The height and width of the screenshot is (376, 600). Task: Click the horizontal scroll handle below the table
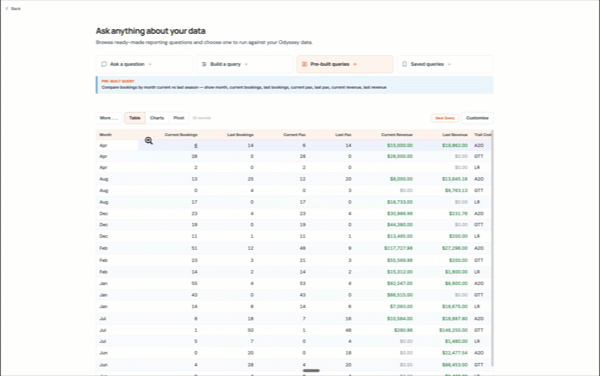[311, 370]
